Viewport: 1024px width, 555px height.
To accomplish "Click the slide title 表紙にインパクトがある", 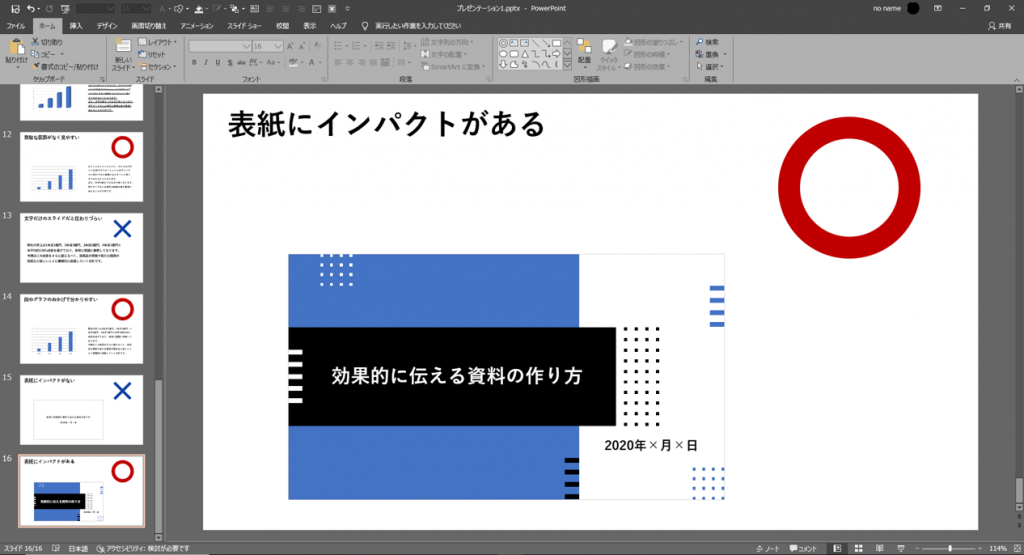I will pyautogui.click(x=387, y=124).
